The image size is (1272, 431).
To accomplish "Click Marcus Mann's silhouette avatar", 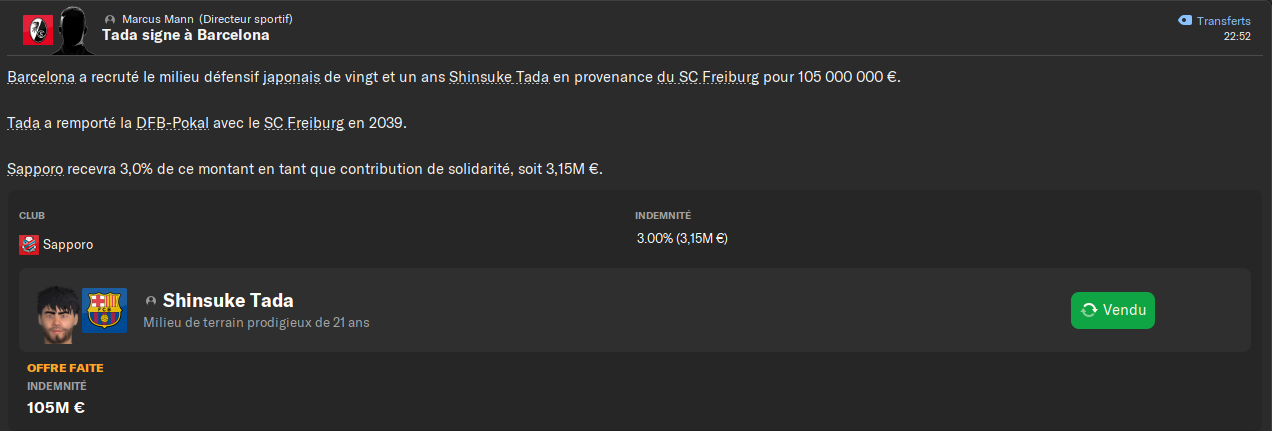I will point(74,31).
